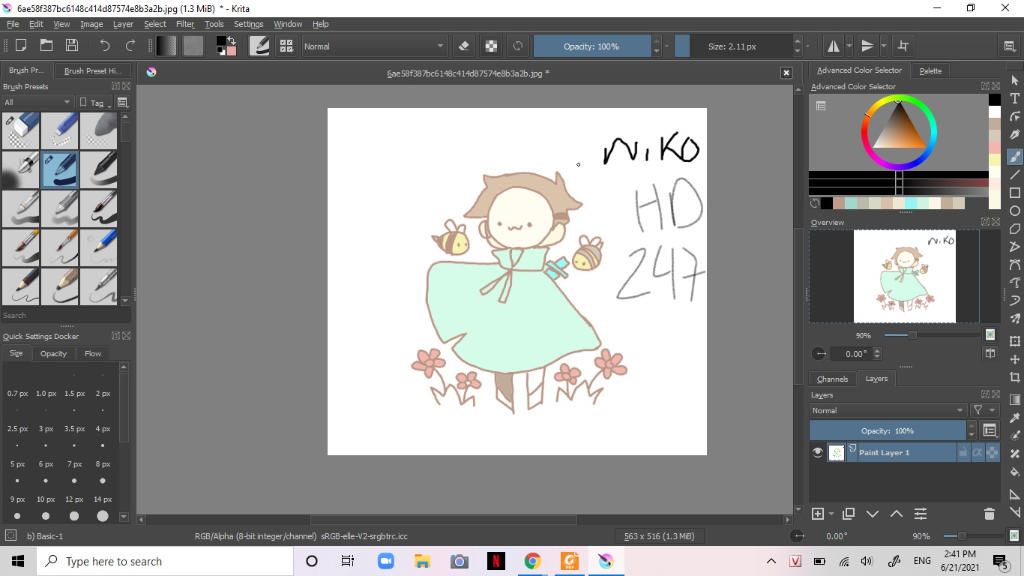Image resolution: width=1024 pixels, height=576 pixels.
Task: Move layer down with arrow
Action: coord(872,514)
